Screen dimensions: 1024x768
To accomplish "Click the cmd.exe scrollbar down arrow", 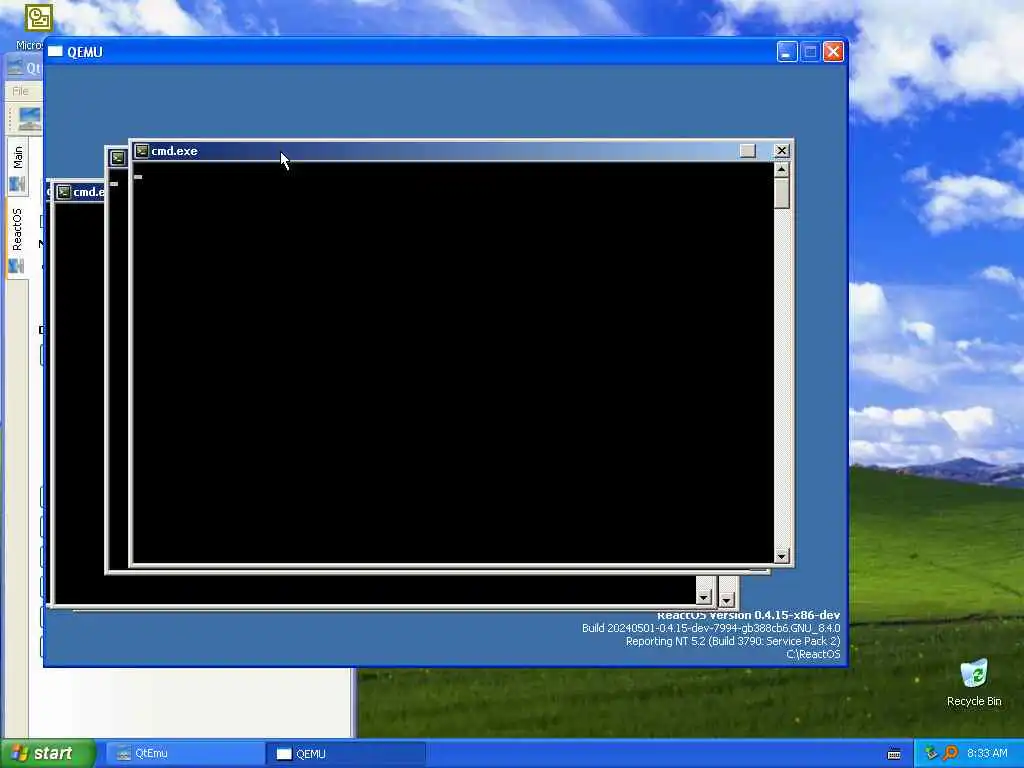I will tap(782, 556).
